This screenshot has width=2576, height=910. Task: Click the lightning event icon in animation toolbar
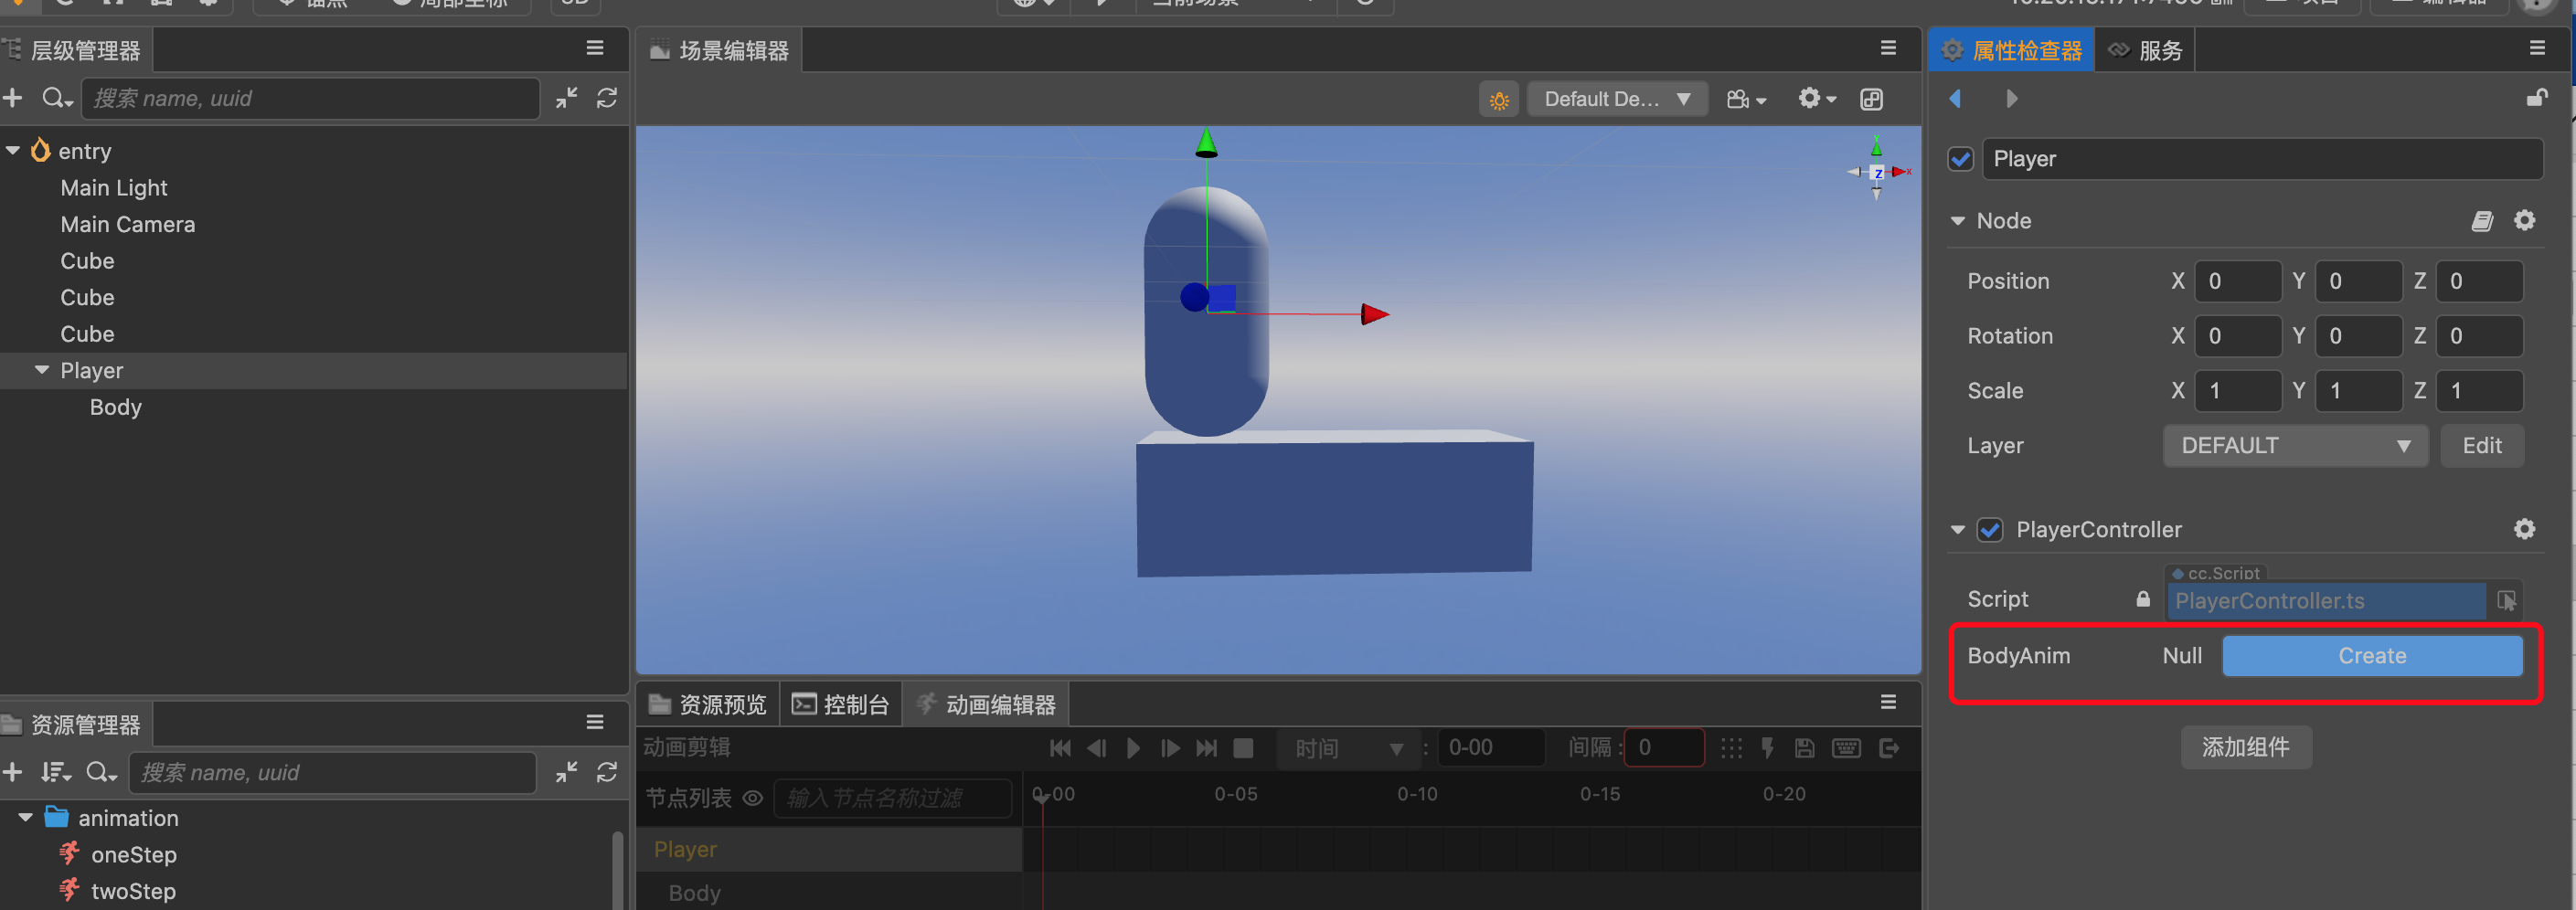coord(1767,748)
